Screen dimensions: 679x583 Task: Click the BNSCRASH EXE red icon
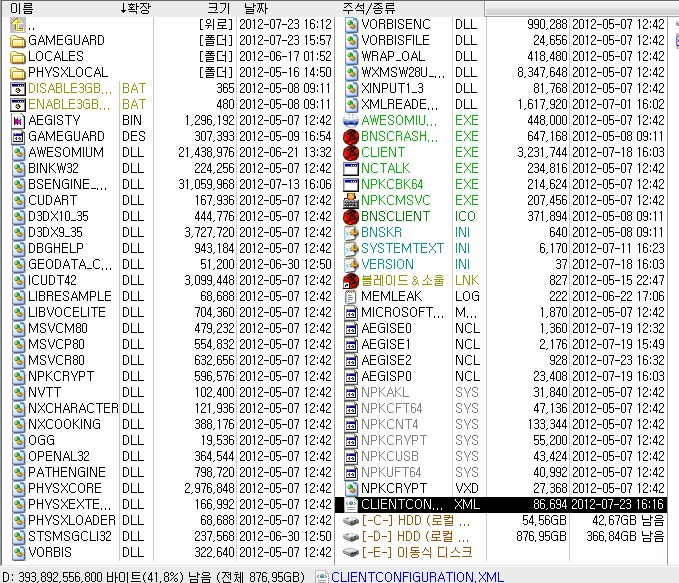coord(351,137)
